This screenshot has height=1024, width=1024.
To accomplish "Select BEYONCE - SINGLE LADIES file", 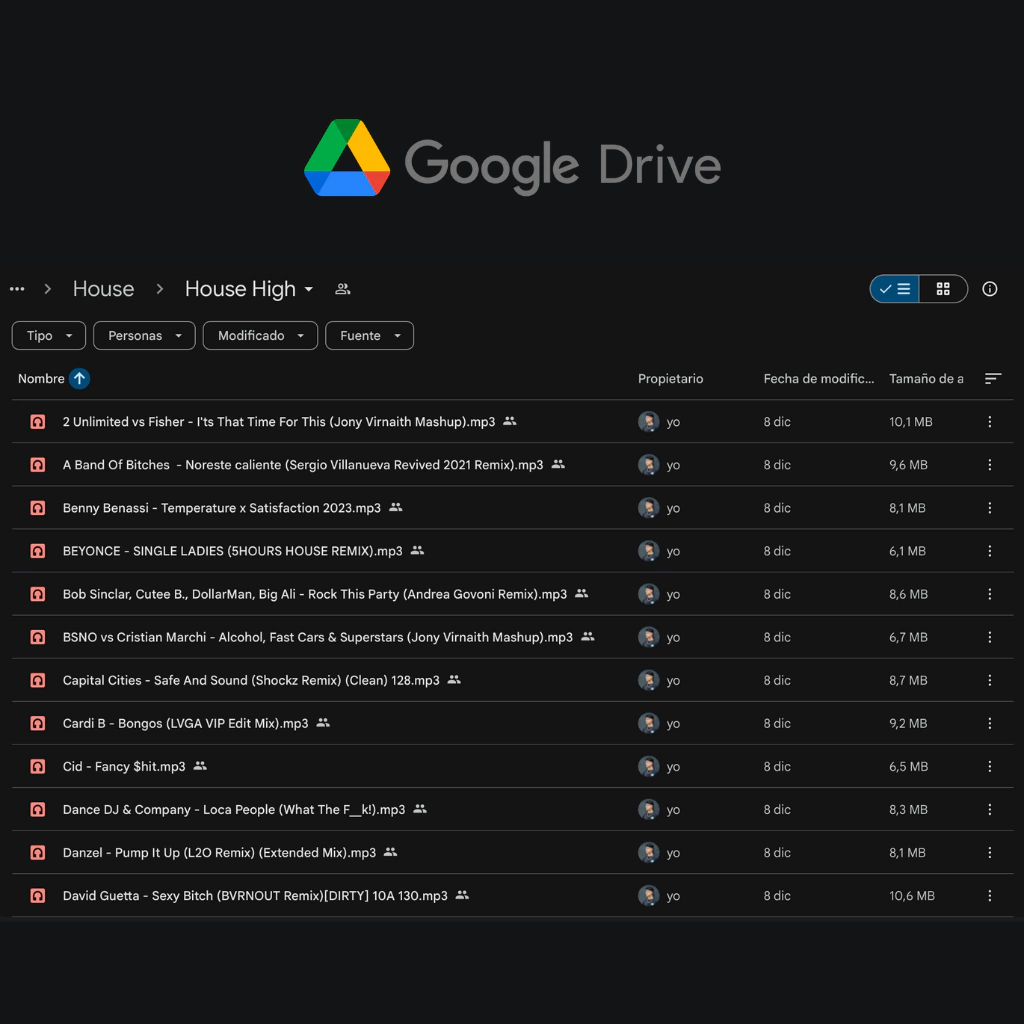I will click(232, 551).
